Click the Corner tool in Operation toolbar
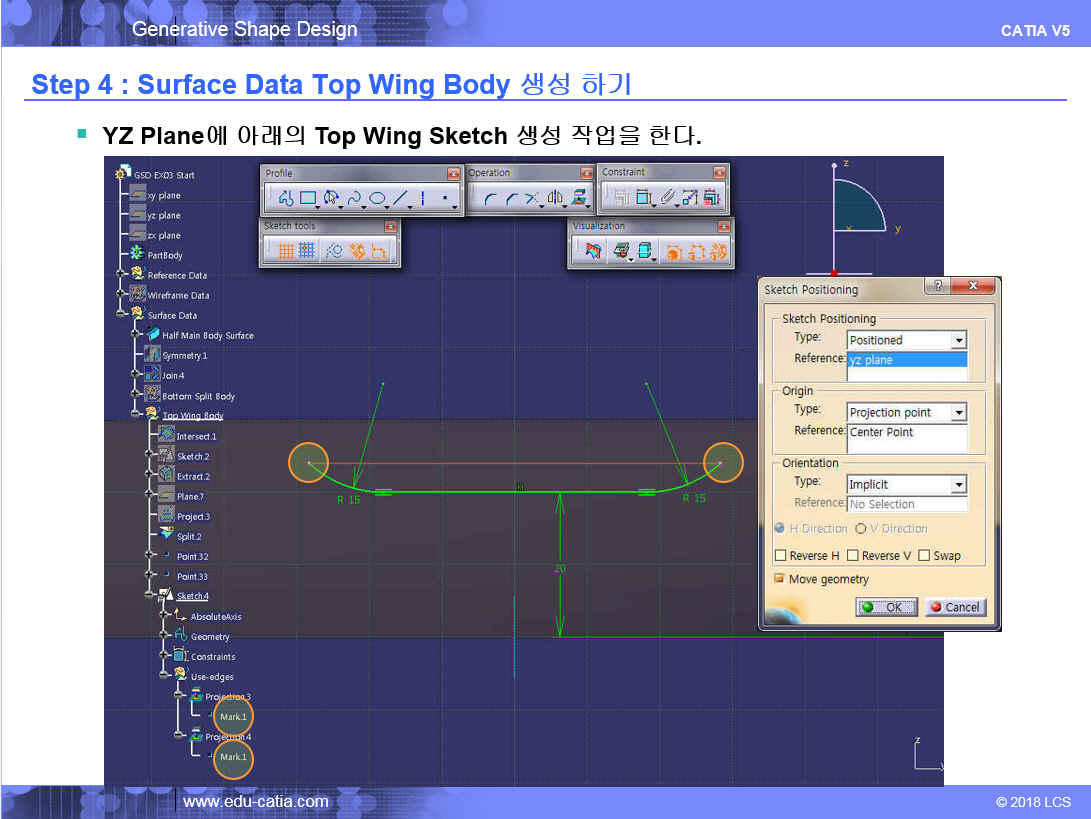The width and height of the screenshot is (1091, 819). [489, 198]
